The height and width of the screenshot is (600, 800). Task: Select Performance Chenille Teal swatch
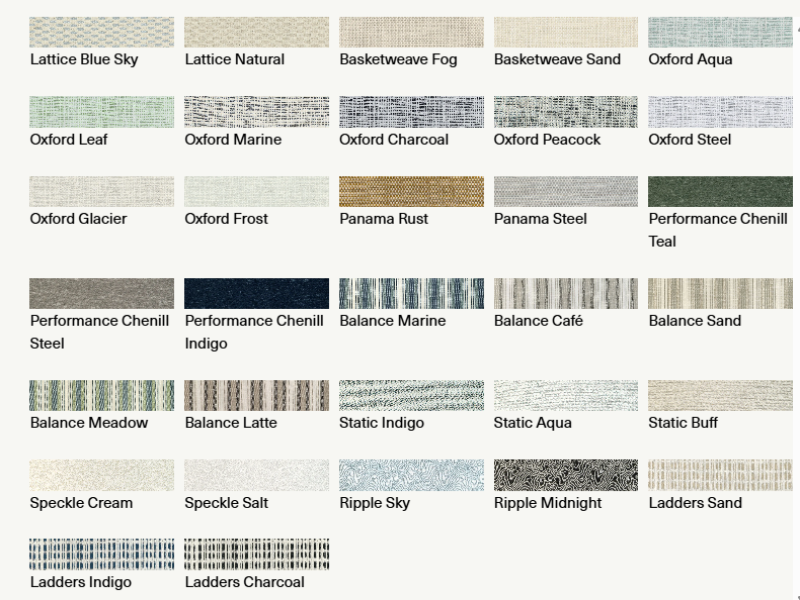point(720,191)
